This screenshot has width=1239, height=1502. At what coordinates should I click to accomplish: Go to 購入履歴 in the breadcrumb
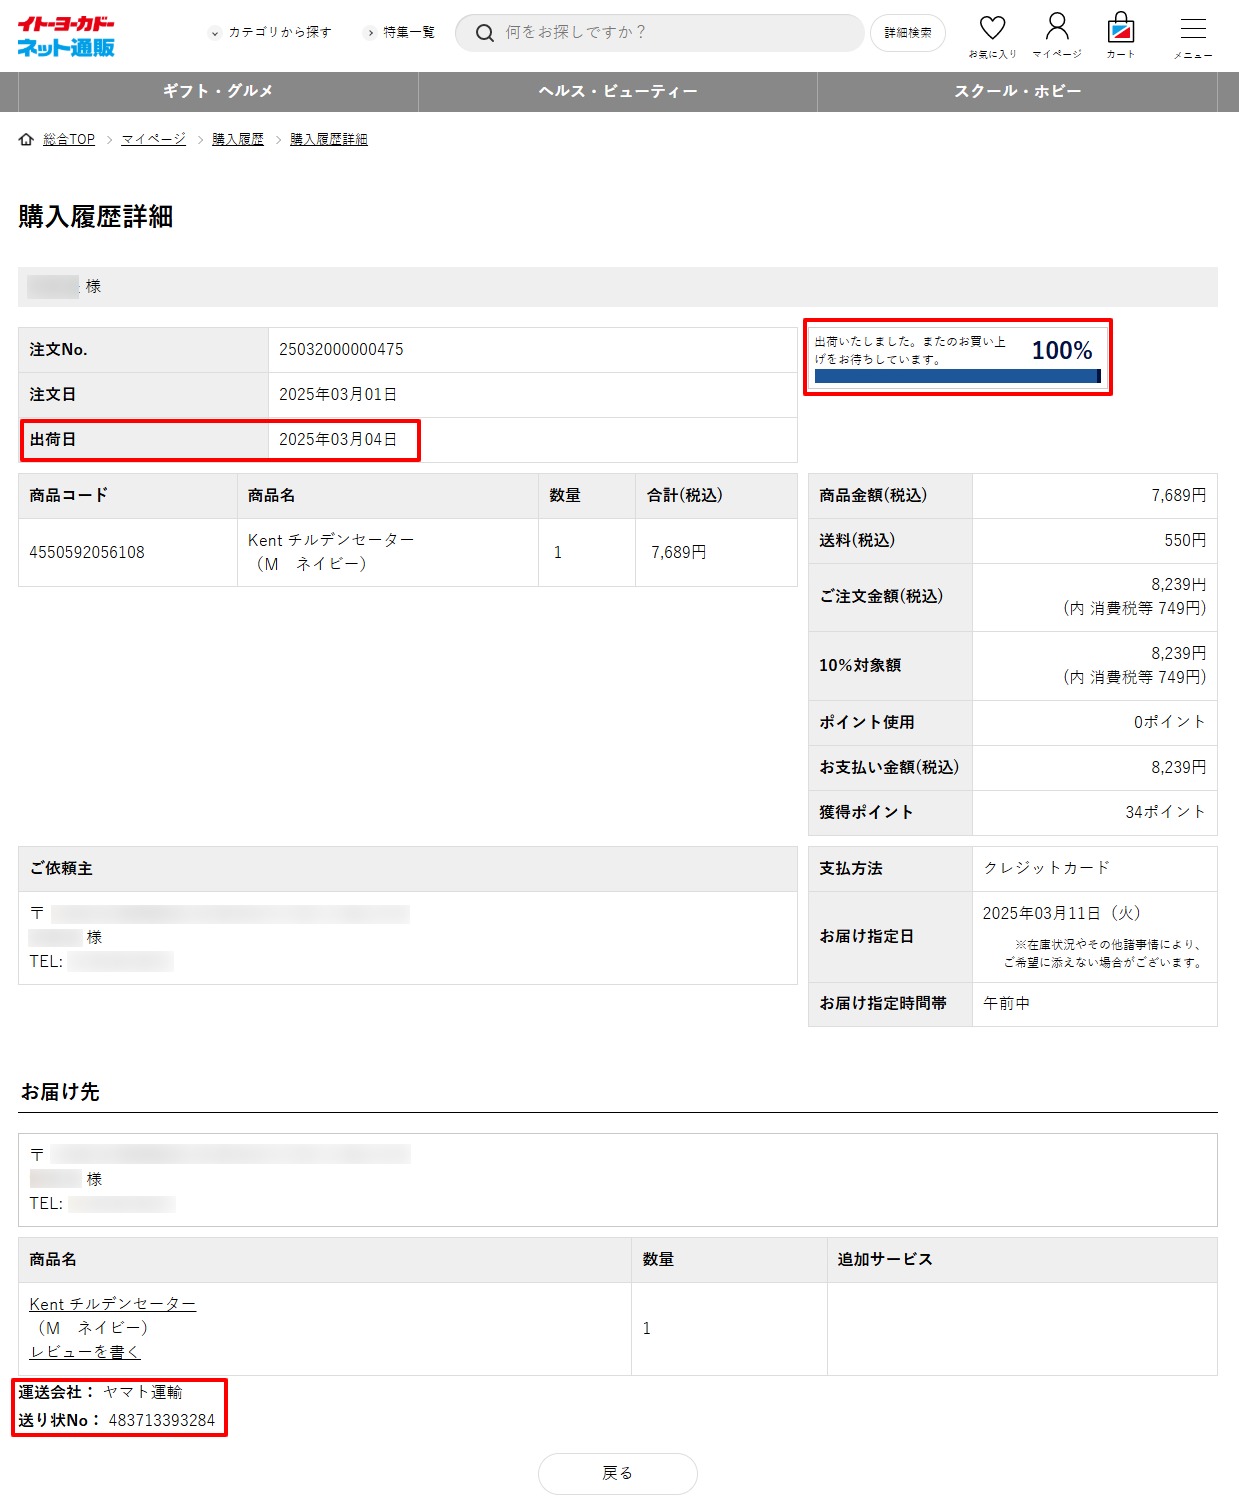click(x=238, y=140)
